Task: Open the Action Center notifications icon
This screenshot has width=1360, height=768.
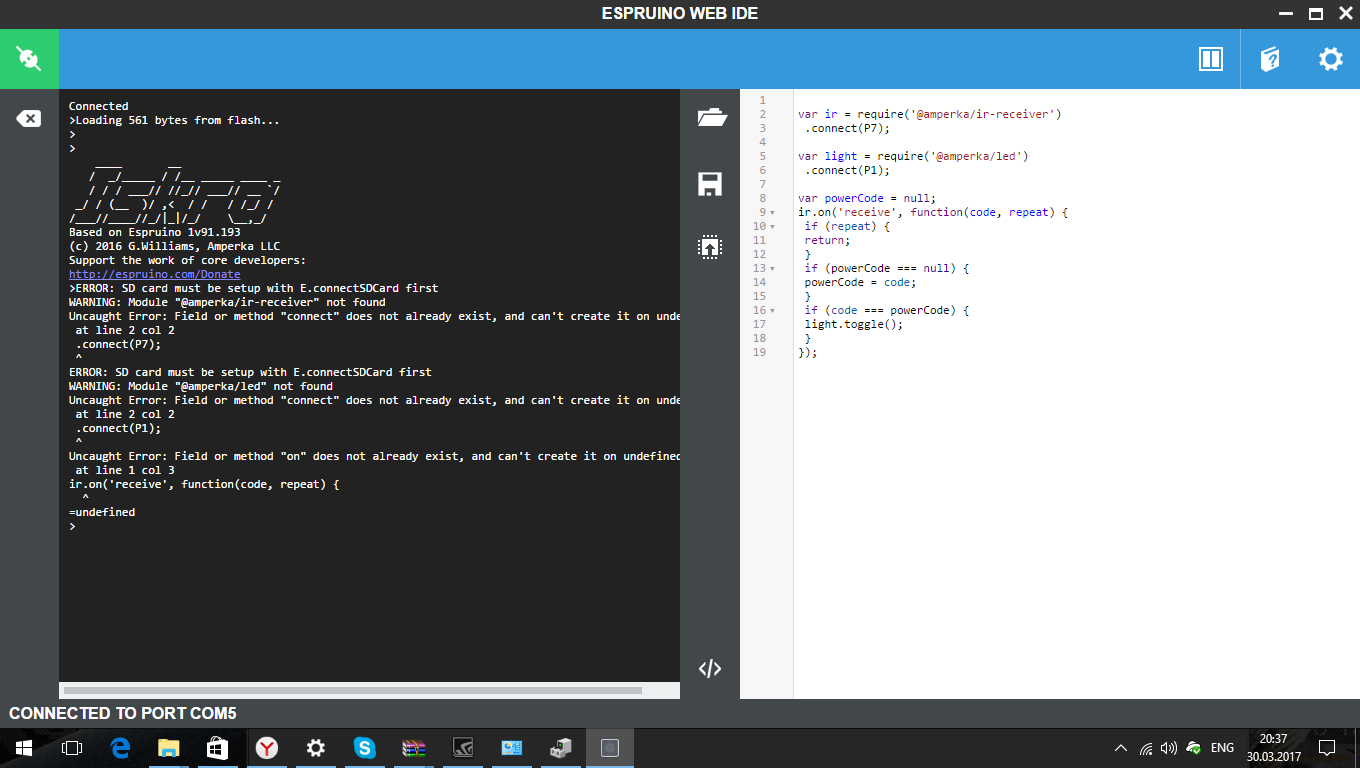Action: tap(1327, 748)
